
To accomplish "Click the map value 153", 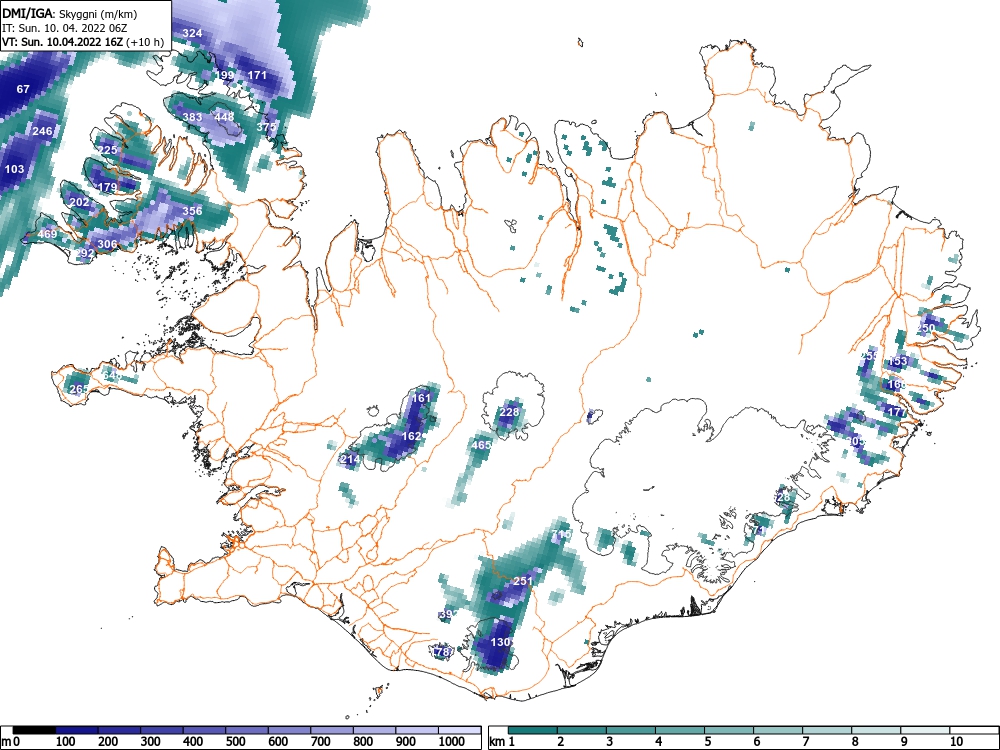I will point(897,362).
